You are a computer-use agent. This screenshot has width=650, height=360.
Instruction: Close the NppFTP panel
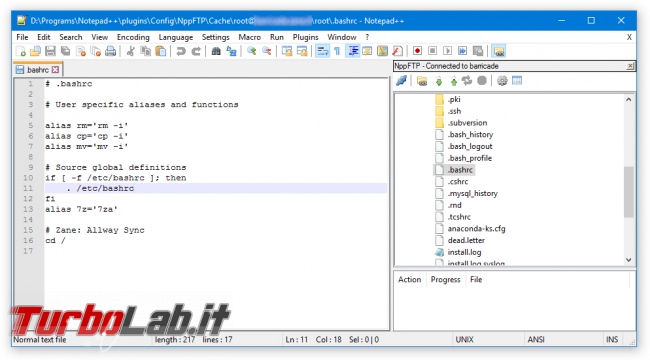point(630,66)
